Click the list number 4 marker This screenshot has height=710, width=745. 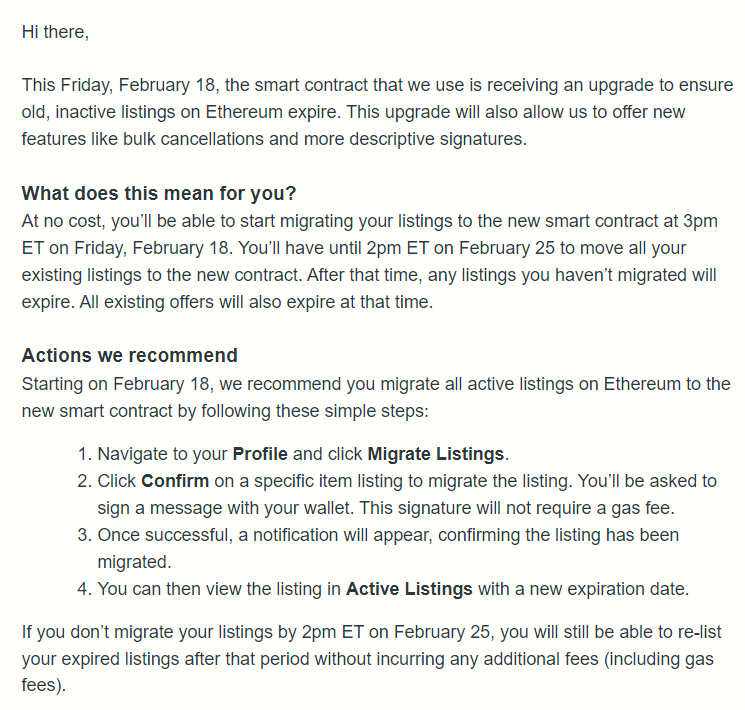tap(84, 589)
